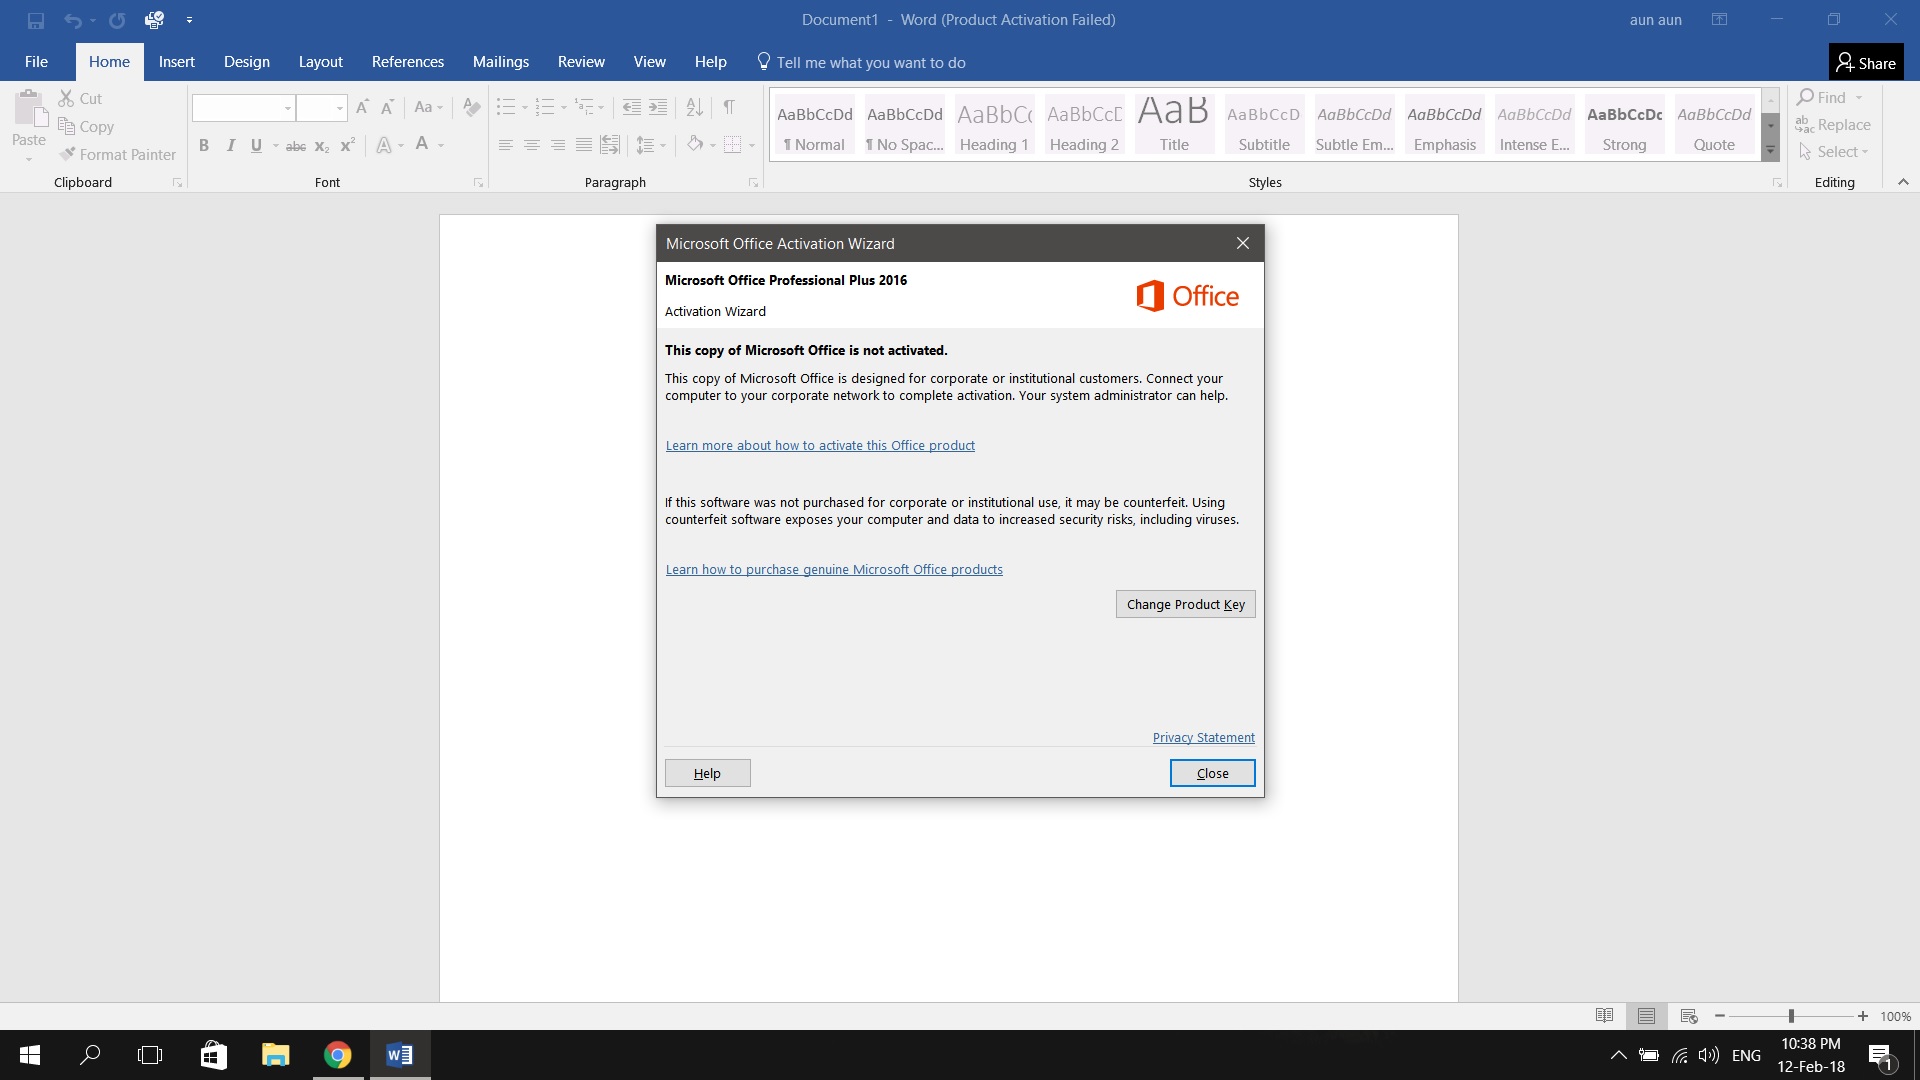Expand the Font size dropdown

[x=340, y=107]
